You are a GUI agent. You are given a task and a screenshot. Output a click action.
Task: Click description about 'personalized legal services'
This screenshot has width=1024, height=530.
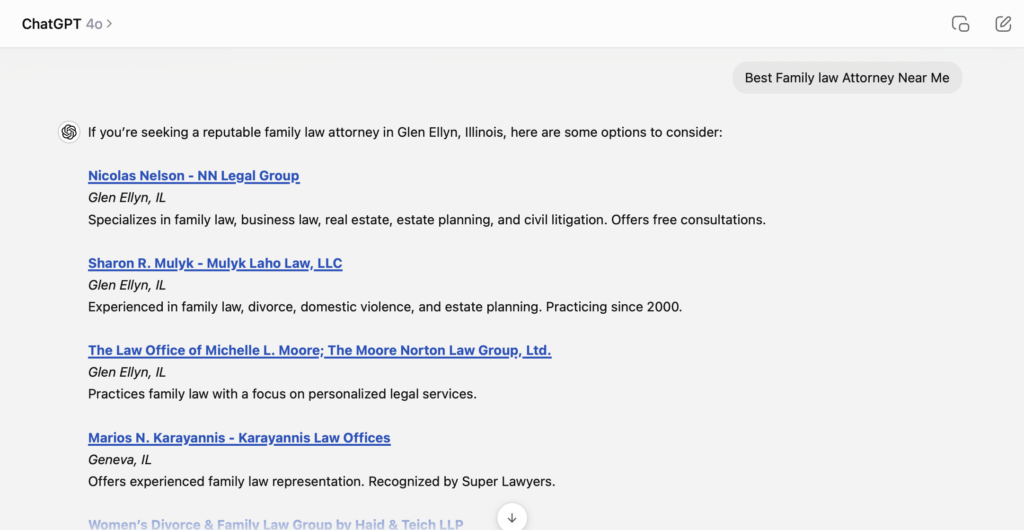(282, 394)
